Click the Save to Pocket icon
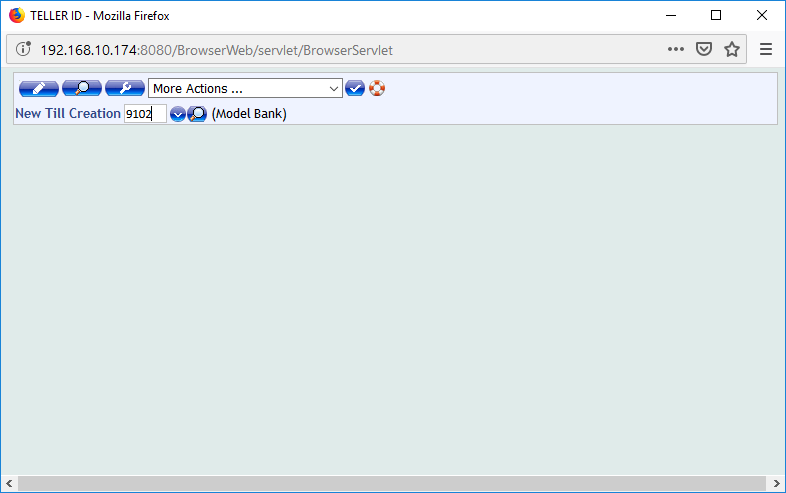 (x=704, y=49)
